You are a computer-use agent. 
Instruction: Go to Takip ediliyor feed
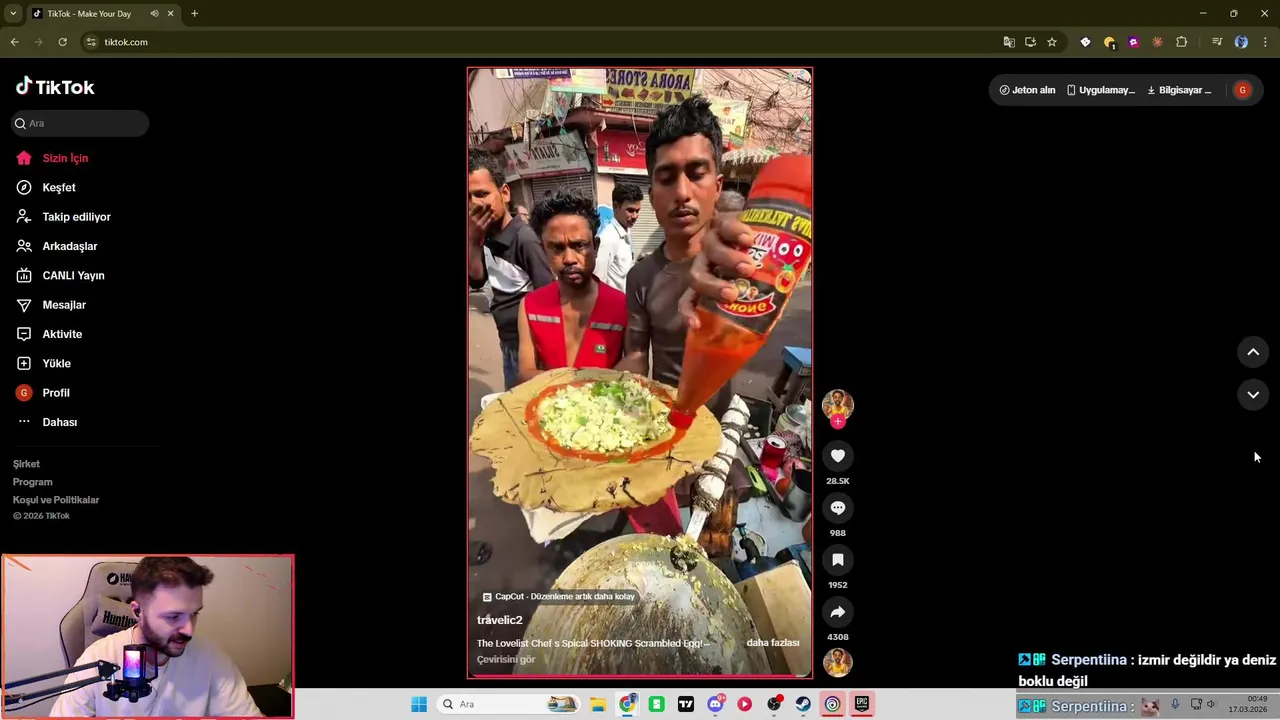pyautogui.click(x=63, y=217)
